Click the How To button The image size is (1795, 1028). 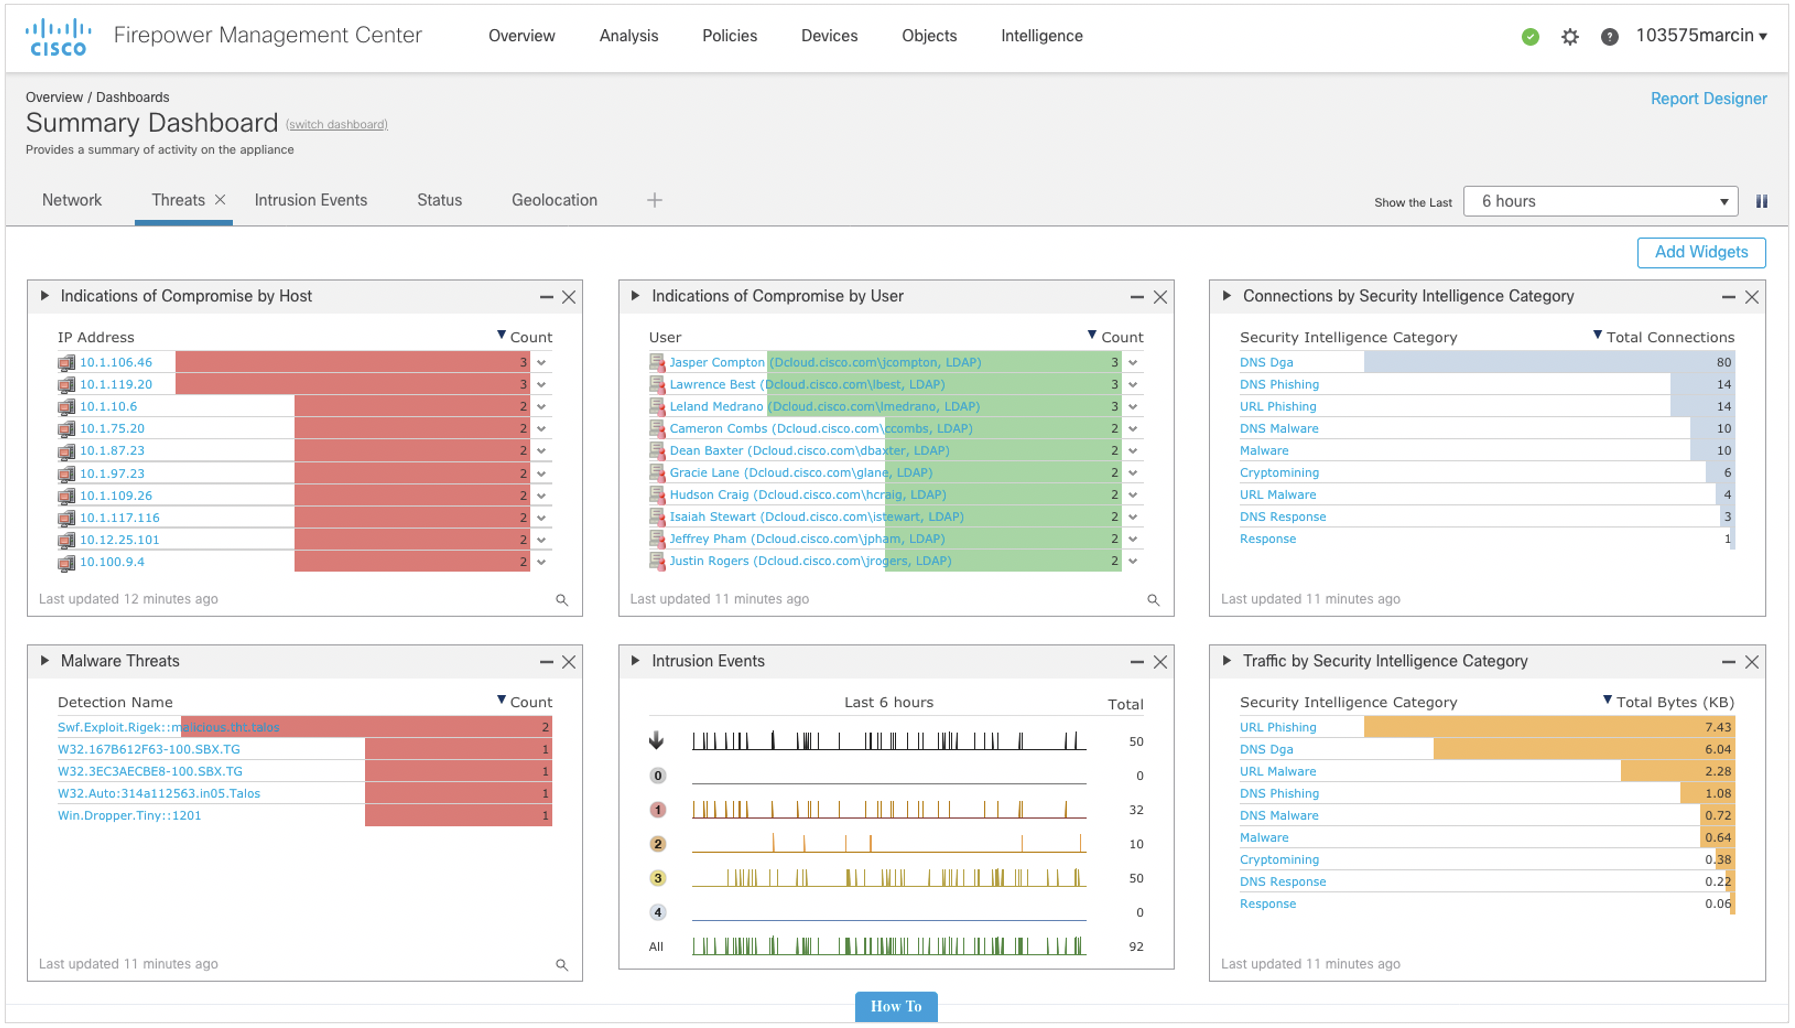click(896, 1006)
